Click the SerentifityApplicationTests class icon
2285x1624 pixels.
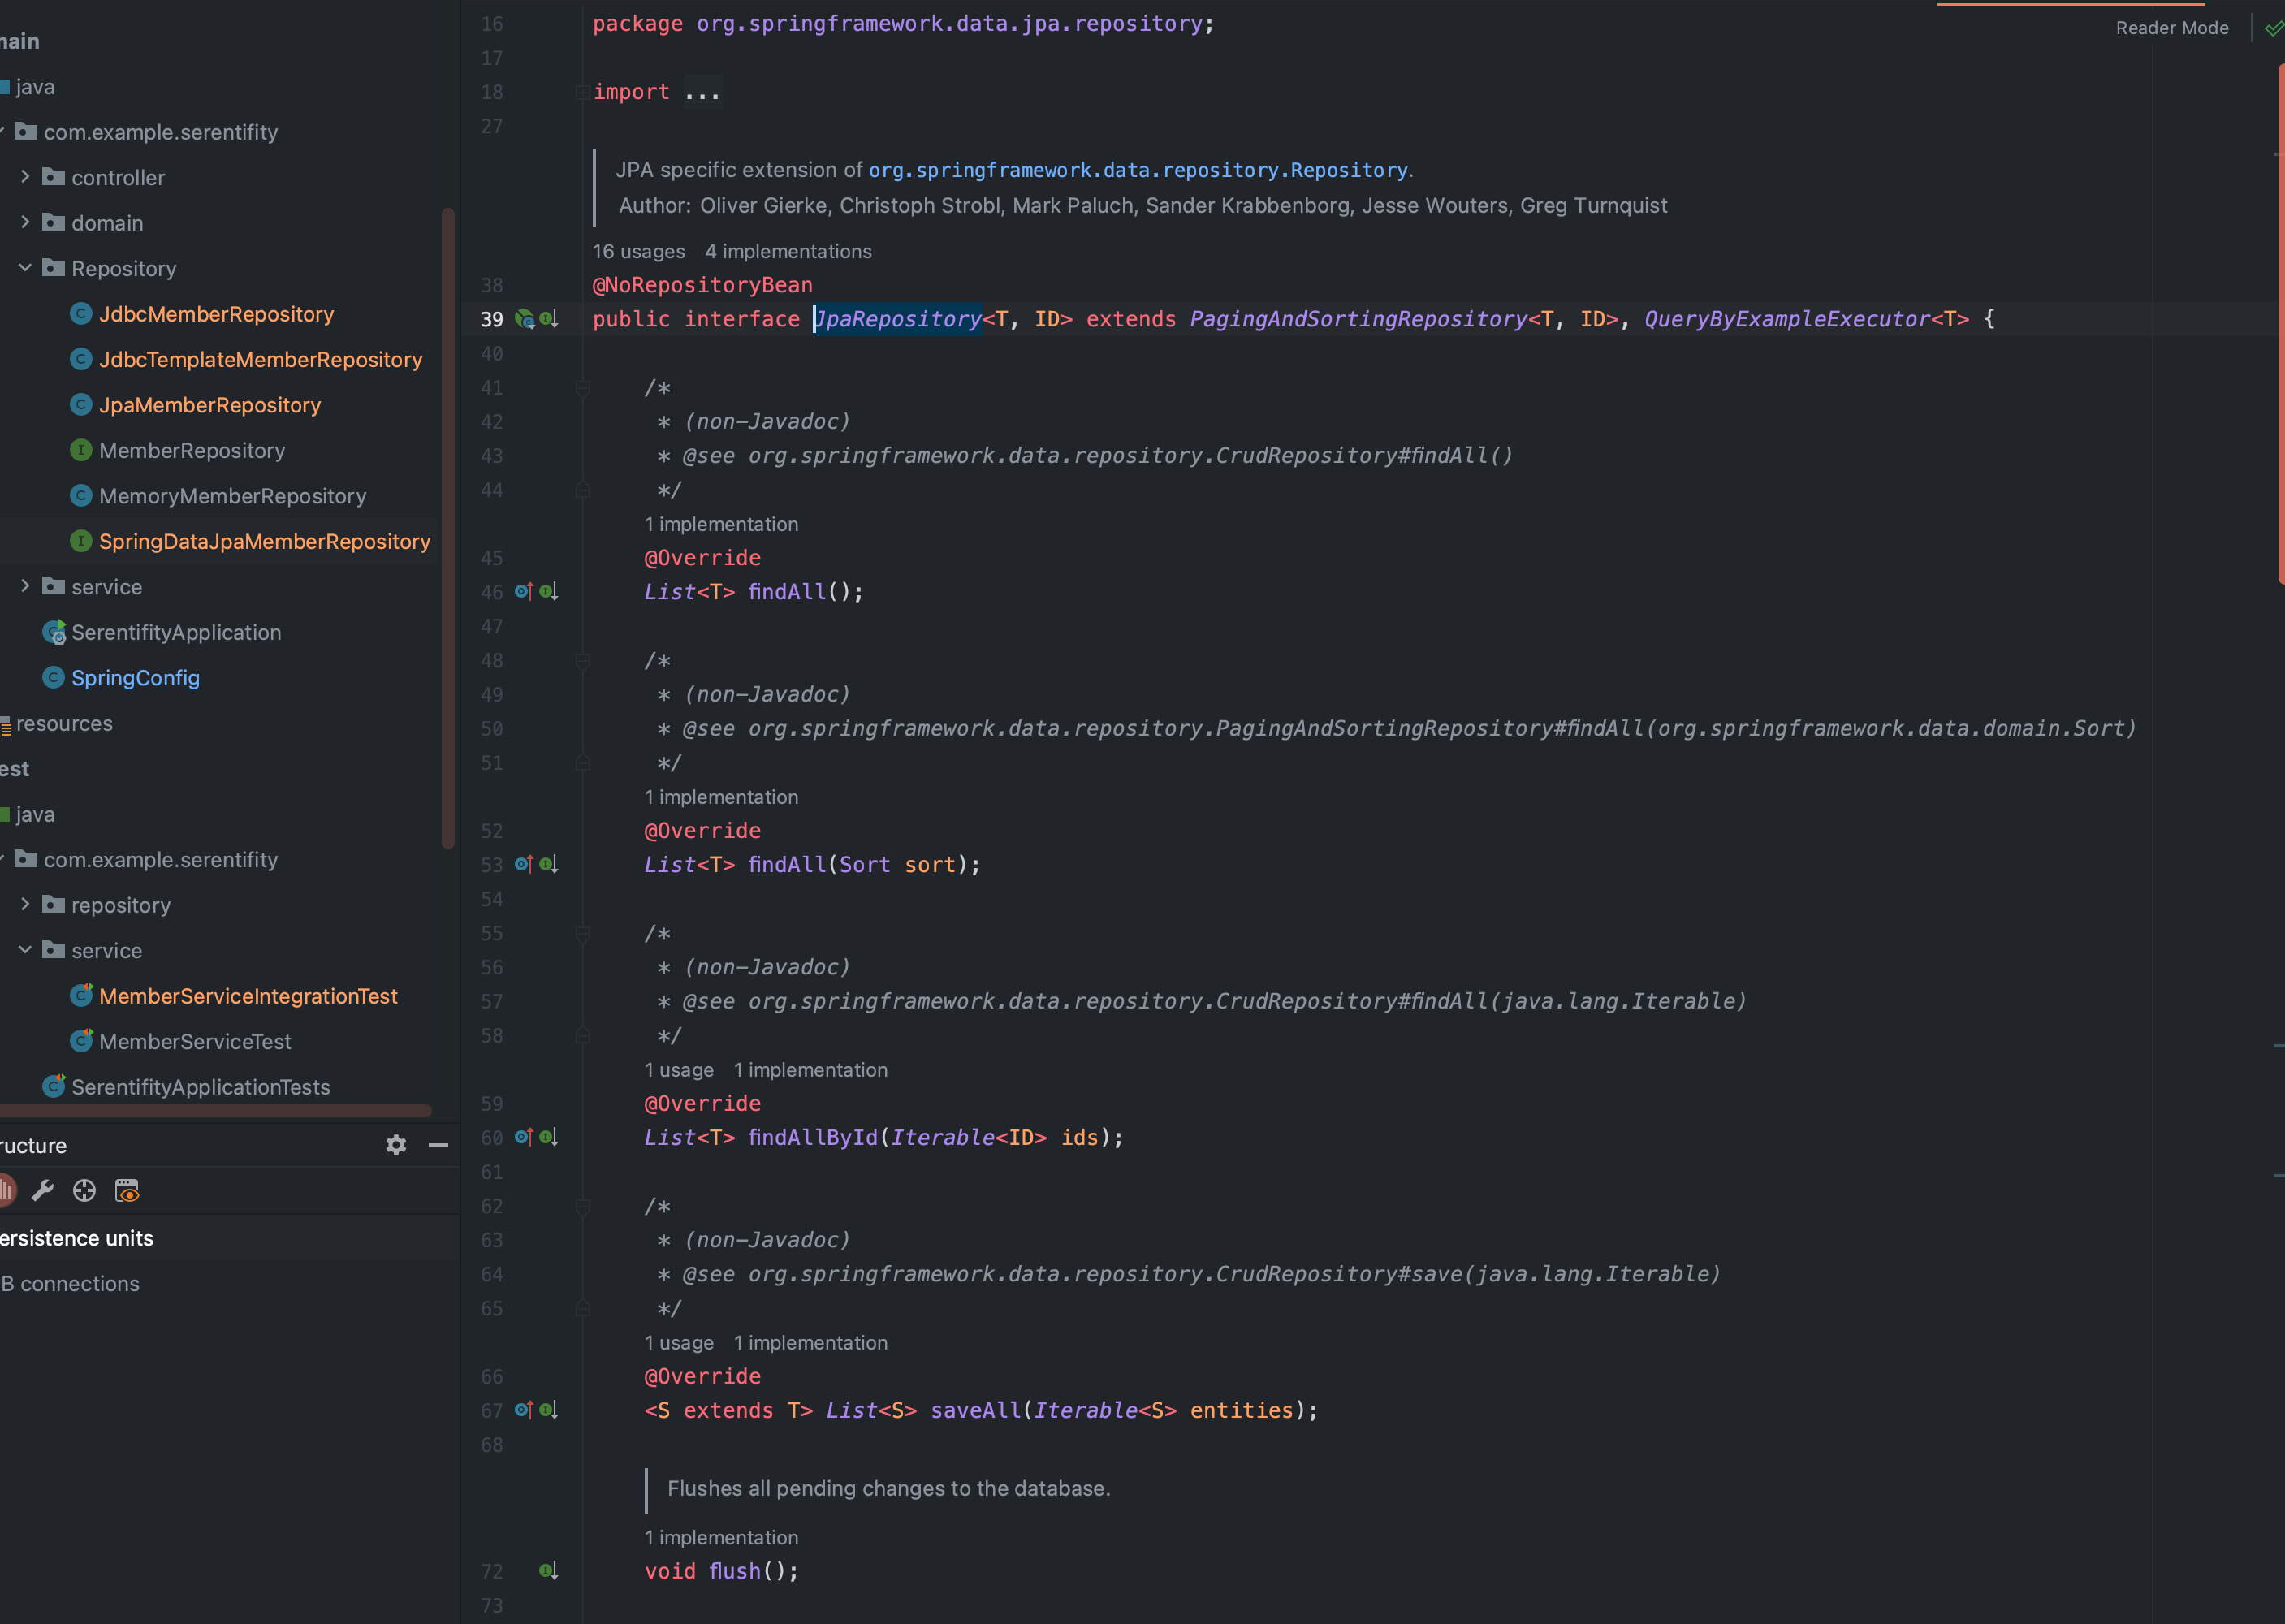[x=54, y=1086]
